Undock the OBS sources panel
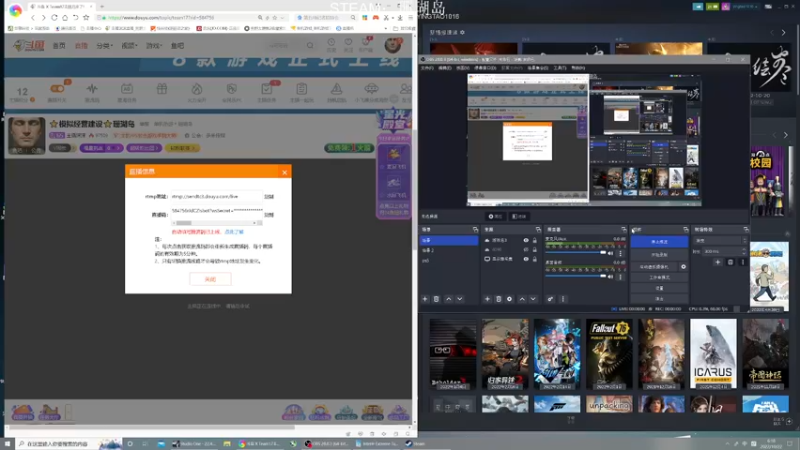Screen dimensions: 800x450 coord(538,230)
